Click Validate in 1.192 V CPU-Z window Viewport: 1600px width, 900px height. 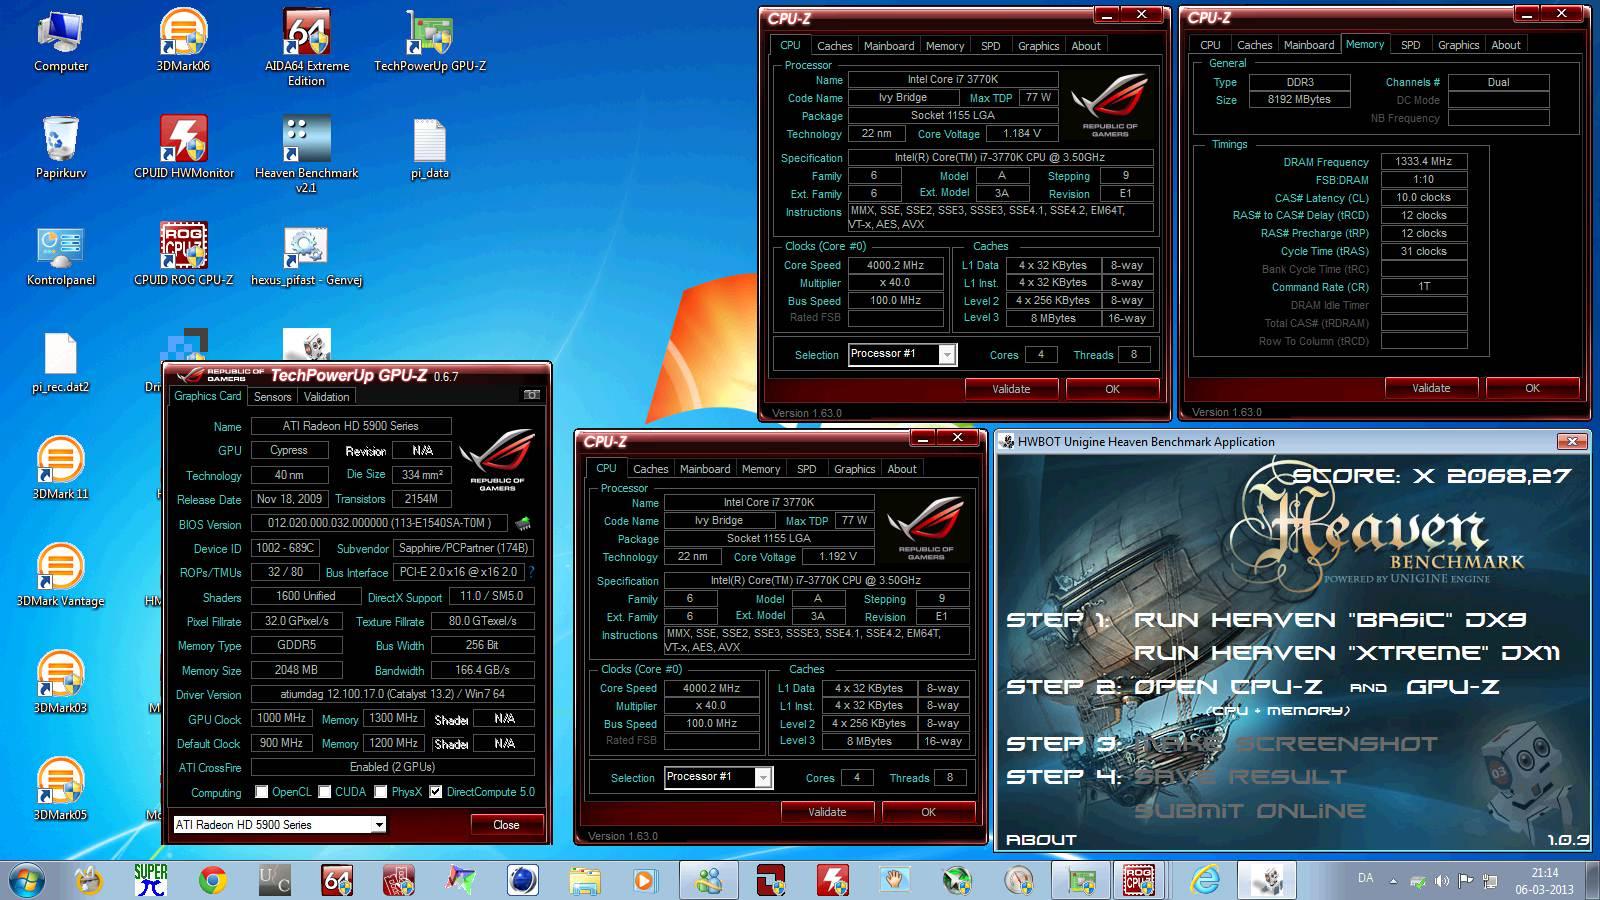tap(827, 812)
